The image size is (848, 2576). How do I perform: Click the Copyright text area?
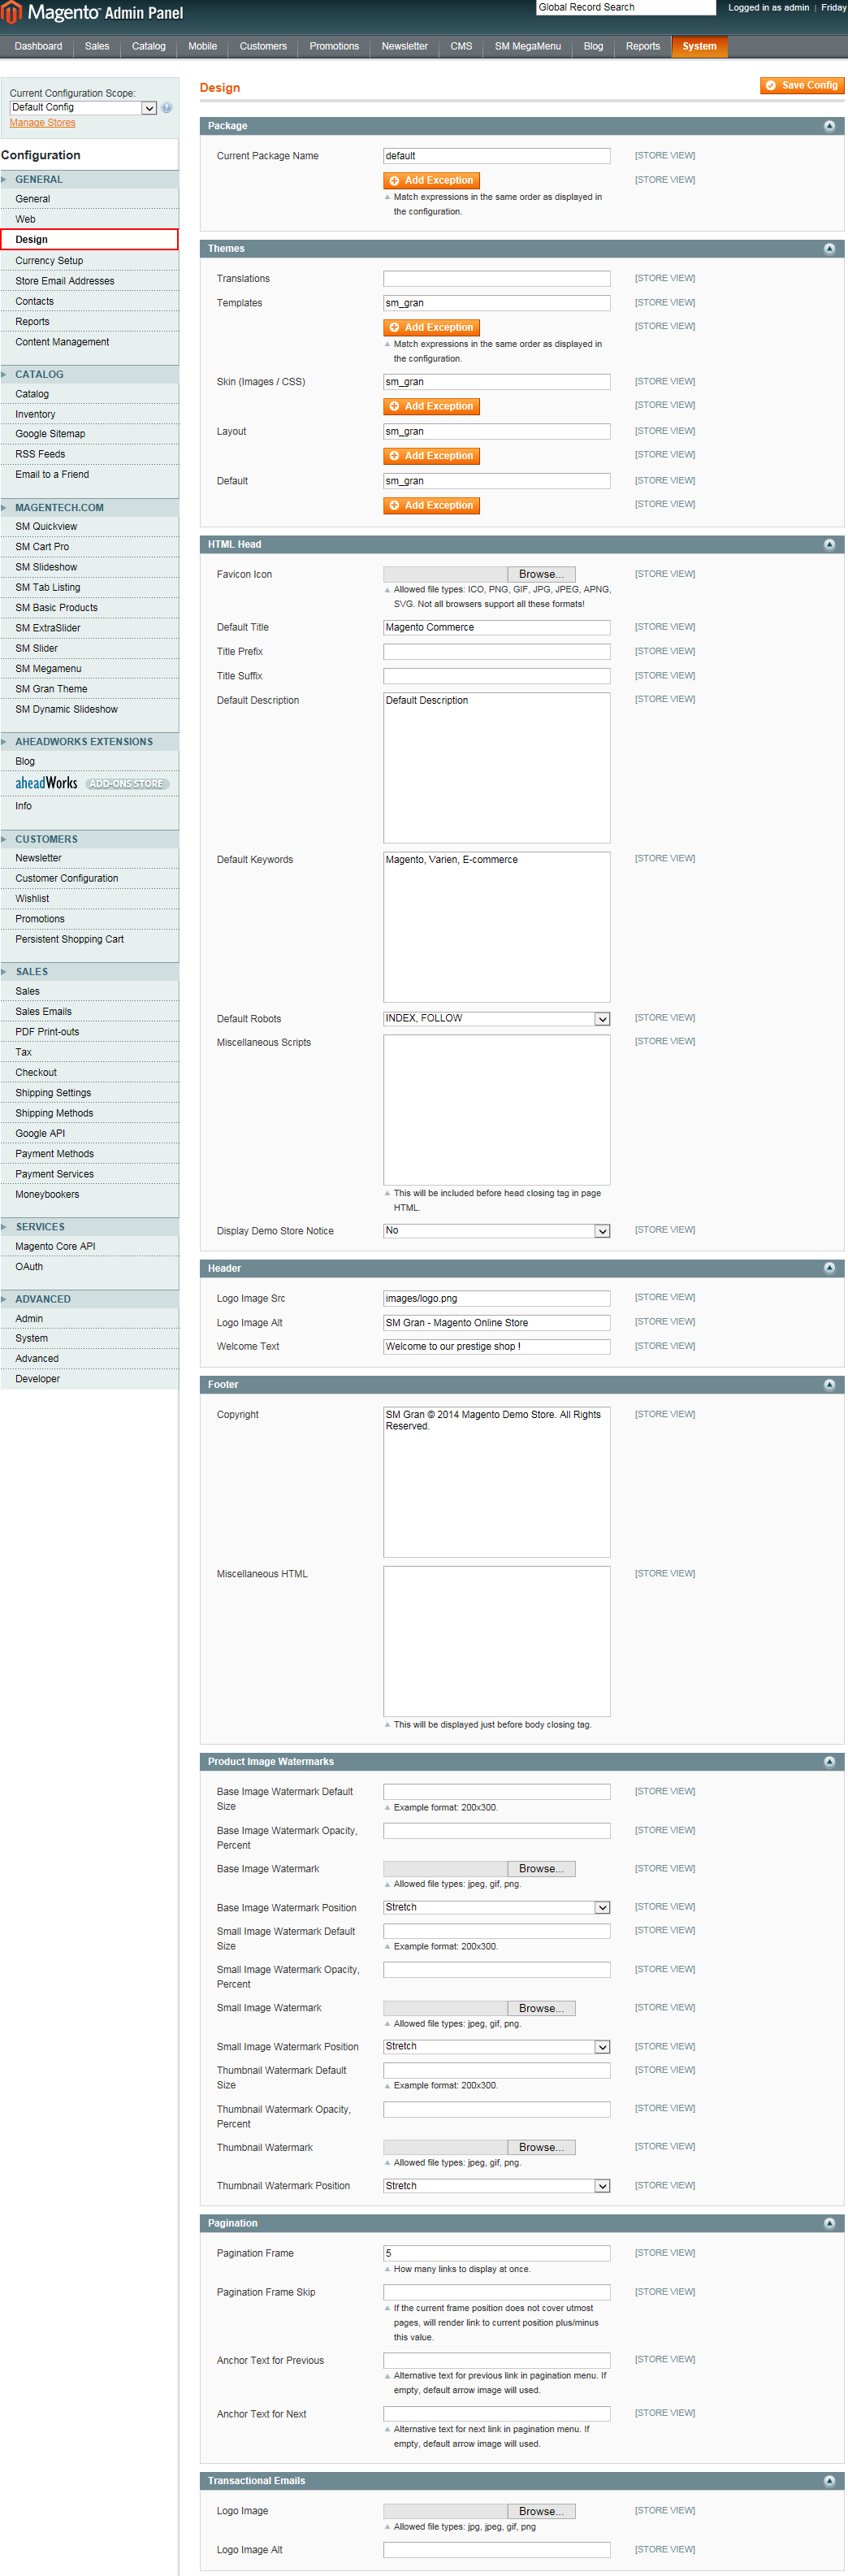tap(497, 1483)
